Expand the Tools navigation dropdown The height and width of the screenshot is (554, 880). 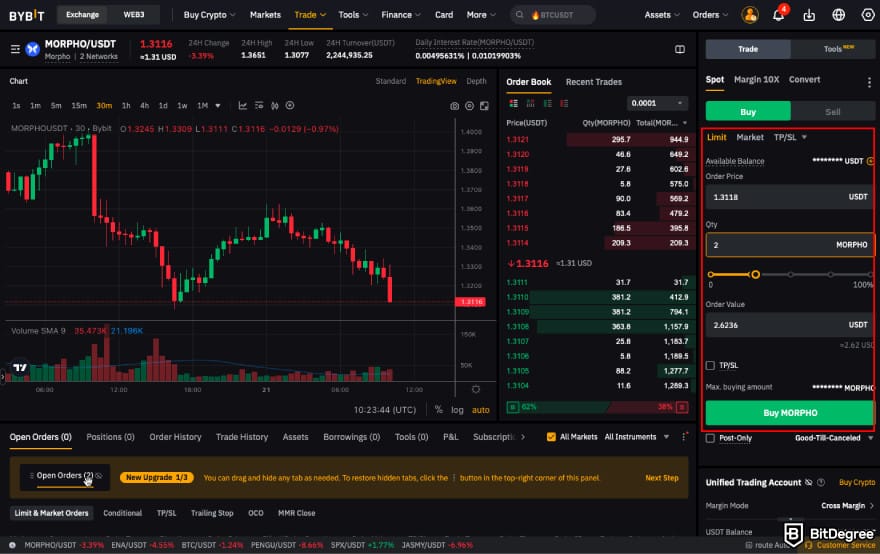[353, 15]
